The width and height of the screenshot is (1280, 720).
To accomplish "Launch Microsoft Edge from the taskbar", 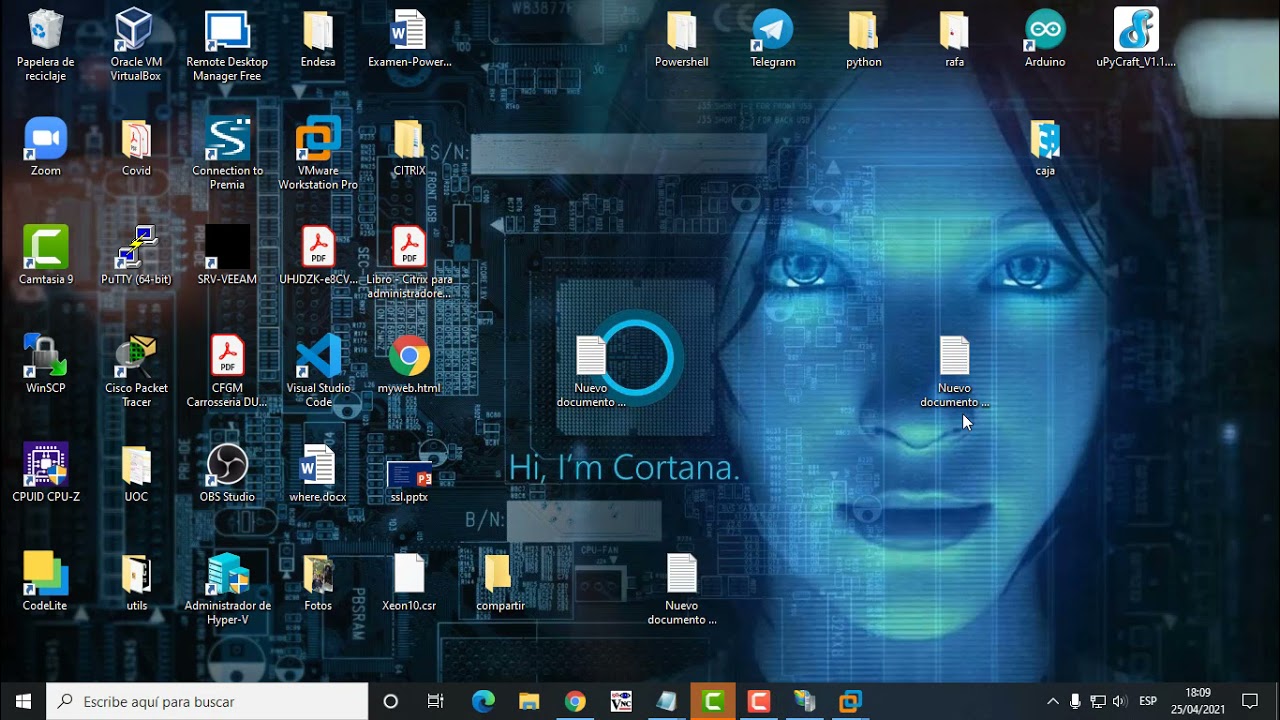I will click(483, 701).
